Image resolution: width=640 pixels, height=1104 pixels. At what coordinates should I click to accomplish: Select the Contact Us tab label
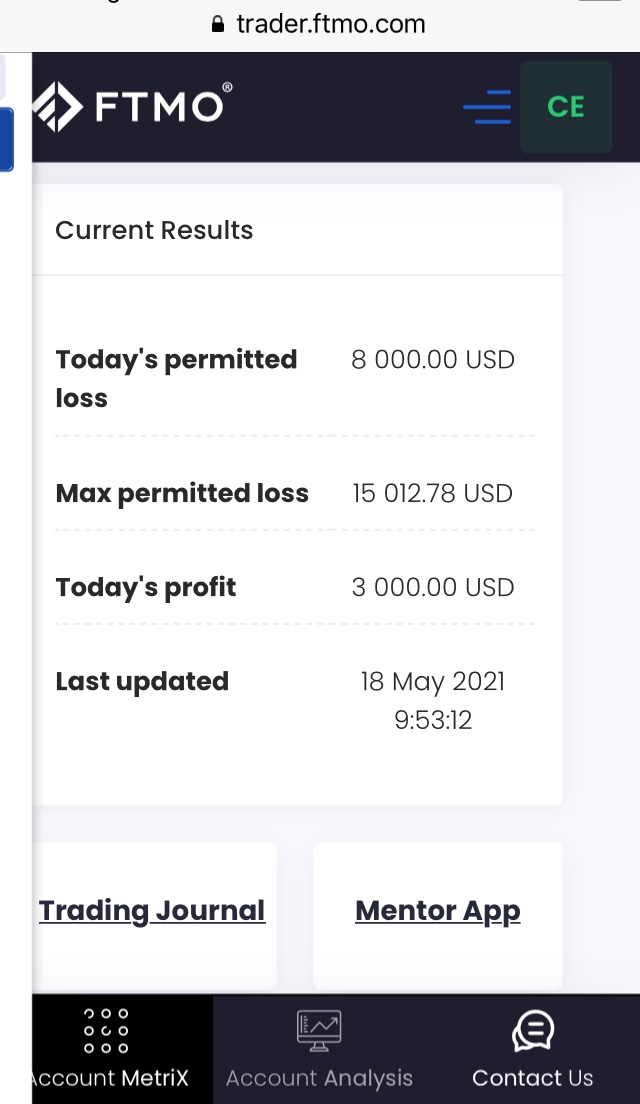[533, 1078]
